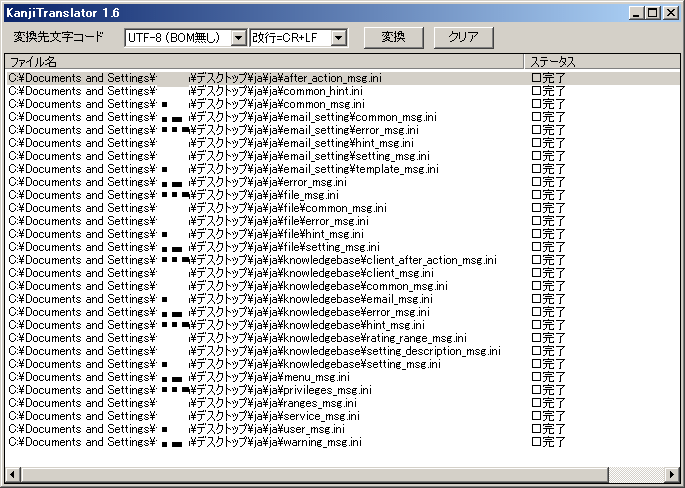Click the 変換 convert button
Screen dimensions: 685x488
[x=393, y=37]
